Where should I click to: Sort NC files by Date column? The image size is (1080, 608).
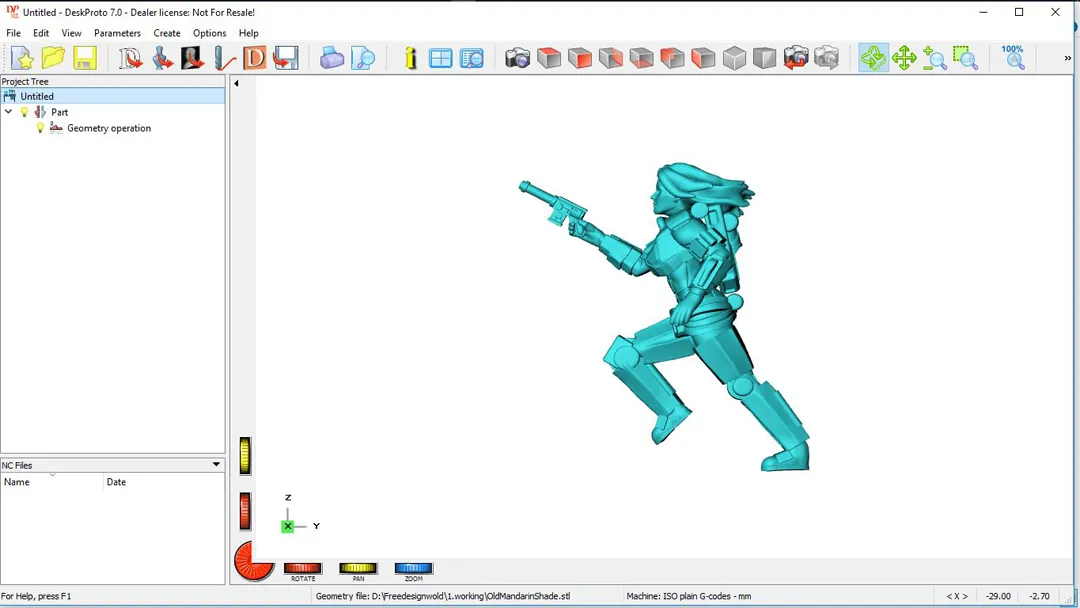tap(116, 482)
